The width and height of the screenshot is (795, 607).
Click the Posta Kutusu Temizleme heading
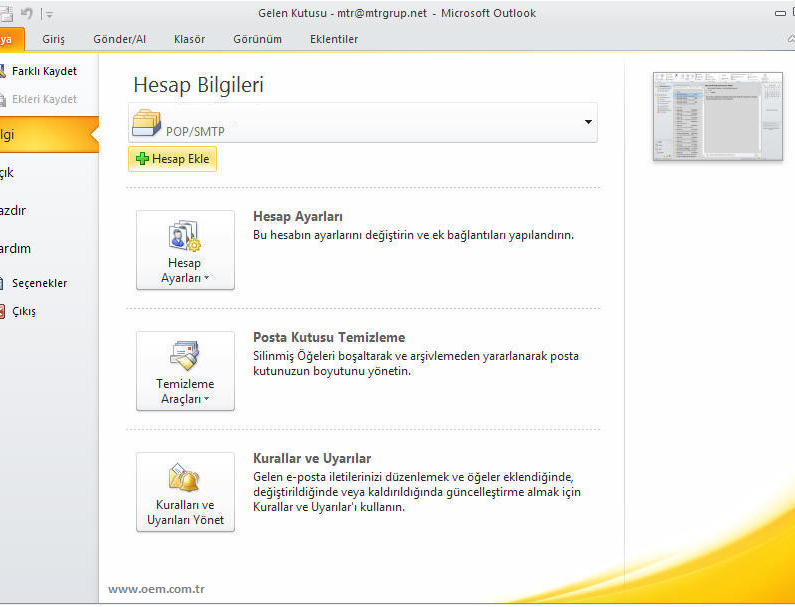tap(329, 337)
